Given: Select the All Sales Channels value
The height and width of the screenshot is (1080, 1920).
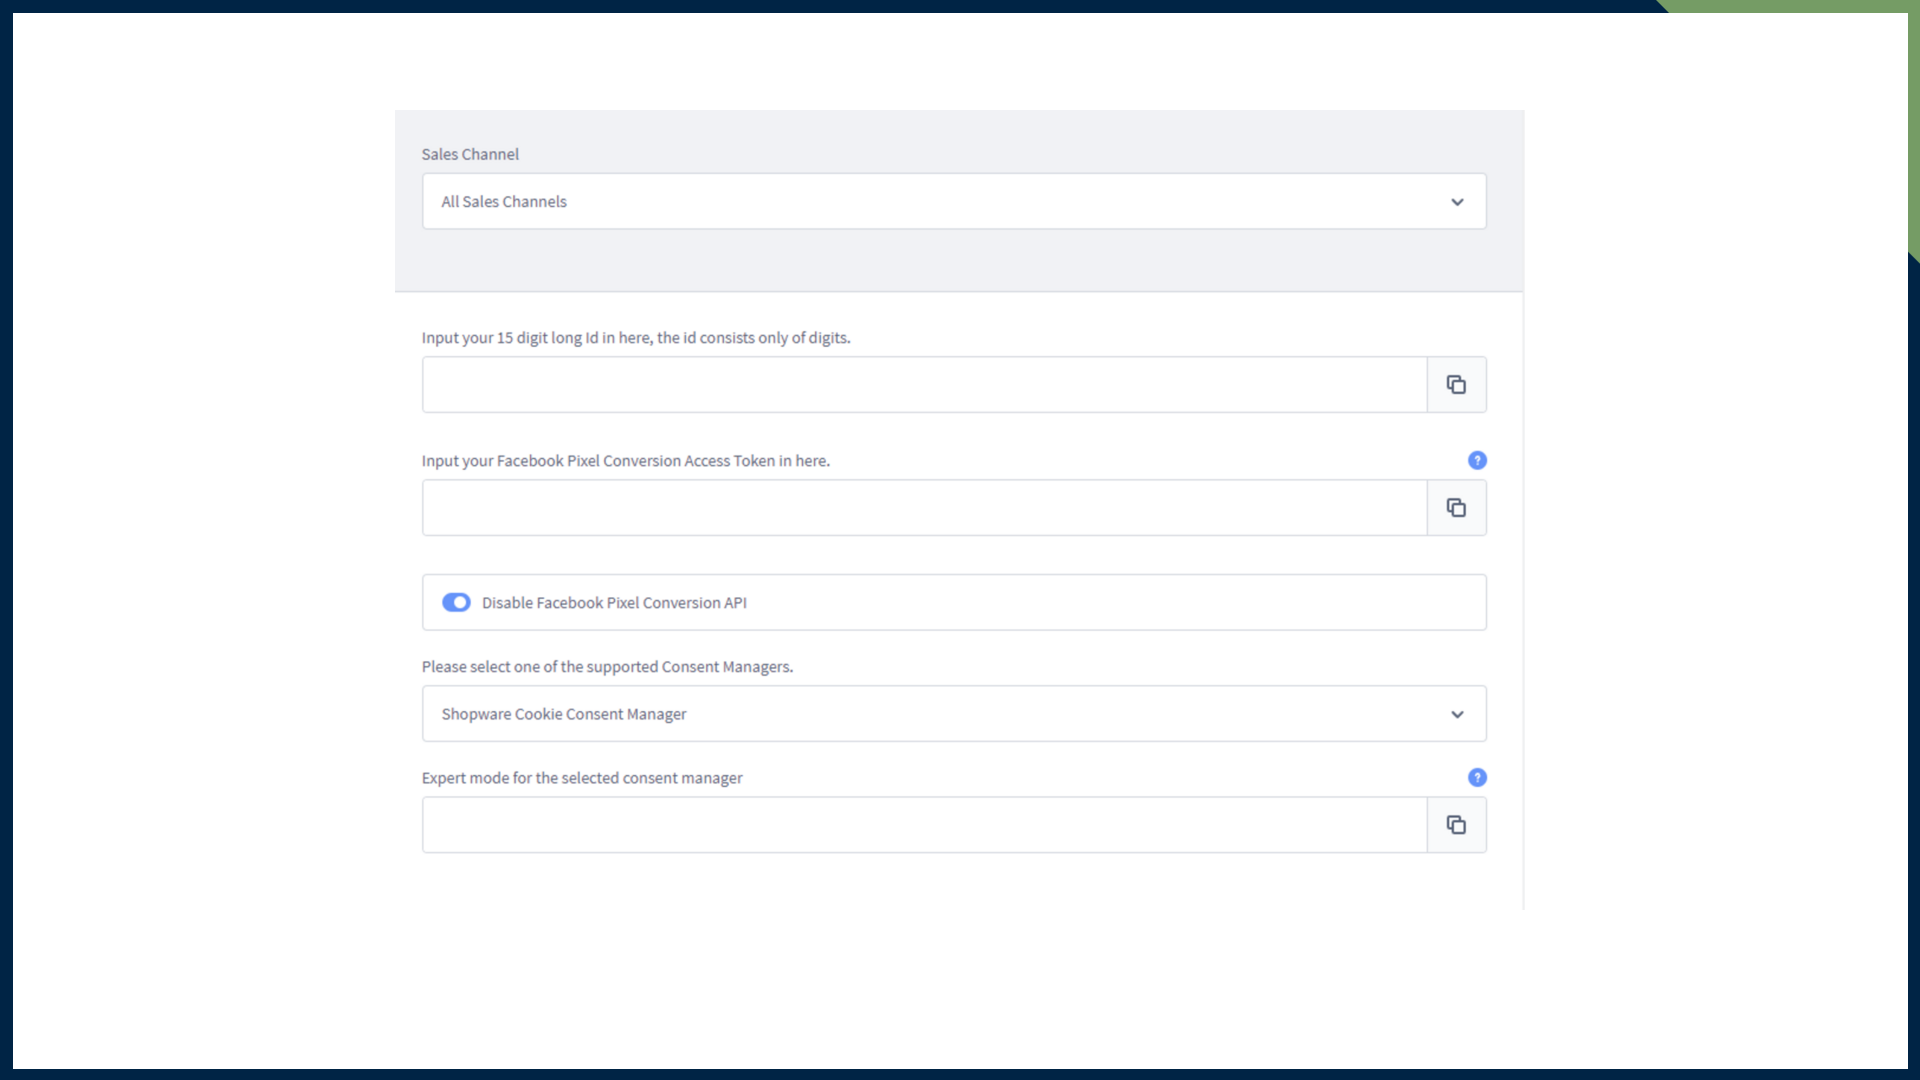Looking at the screenshot, I should point(504,202).
